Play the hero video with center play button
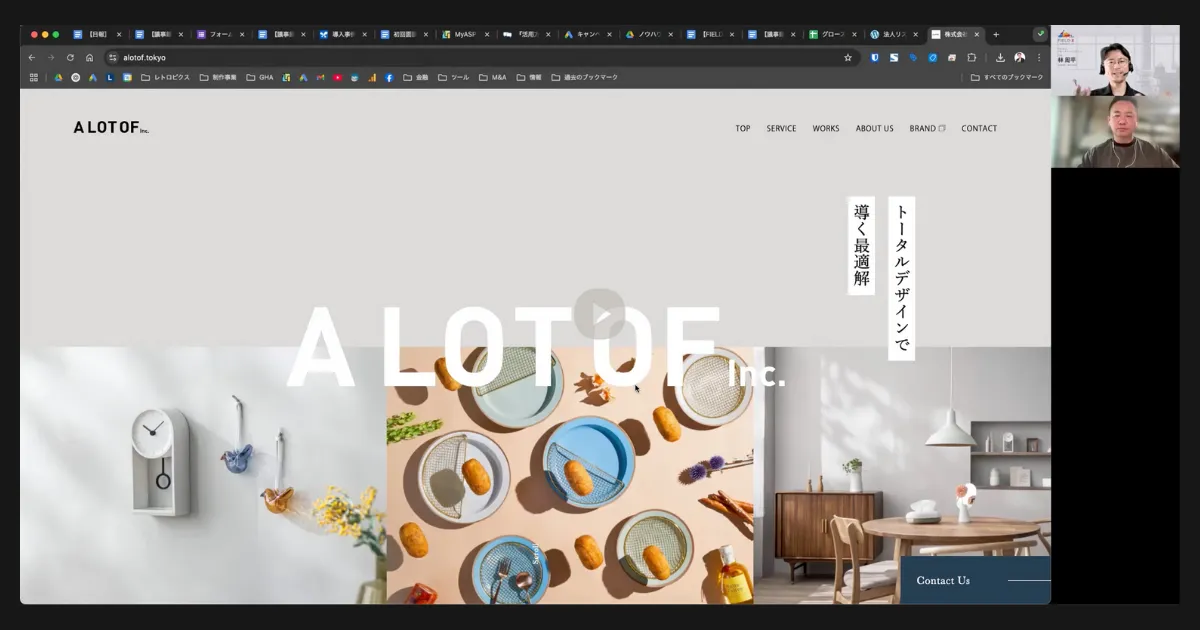The image size is (1200, 630). [x=599, y=314]
